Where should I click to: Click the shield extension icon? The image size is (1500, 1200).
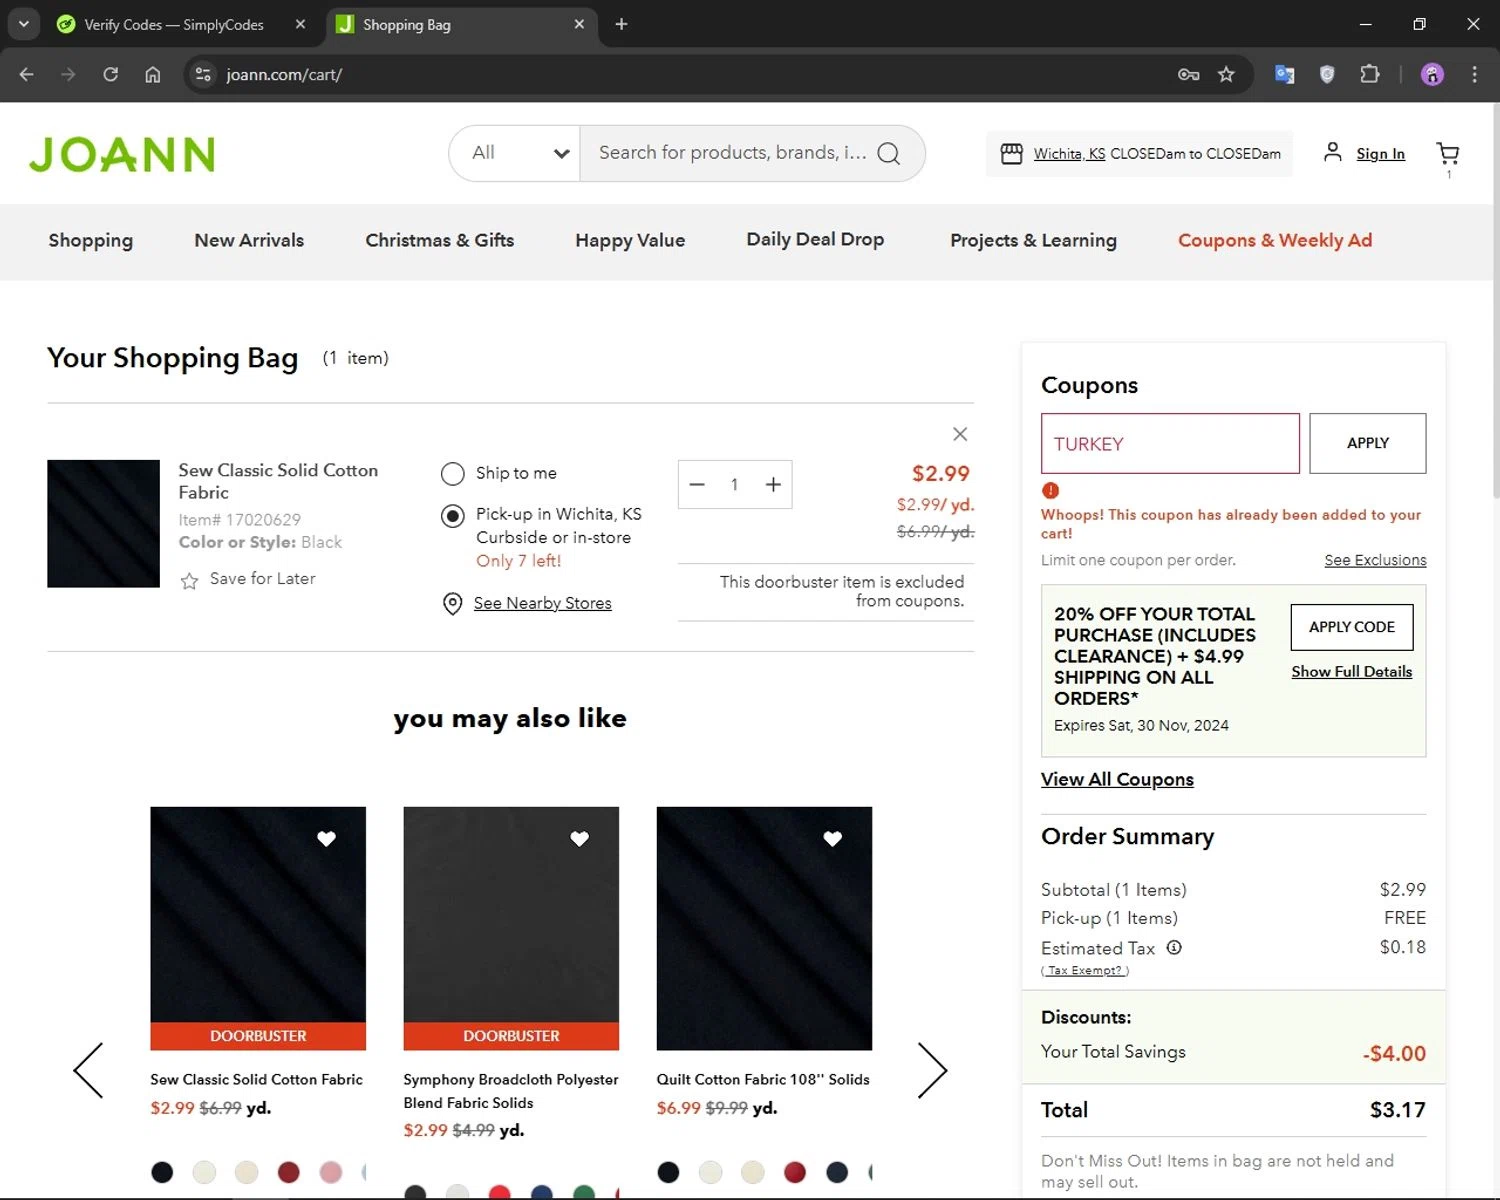pos(1327,74)
